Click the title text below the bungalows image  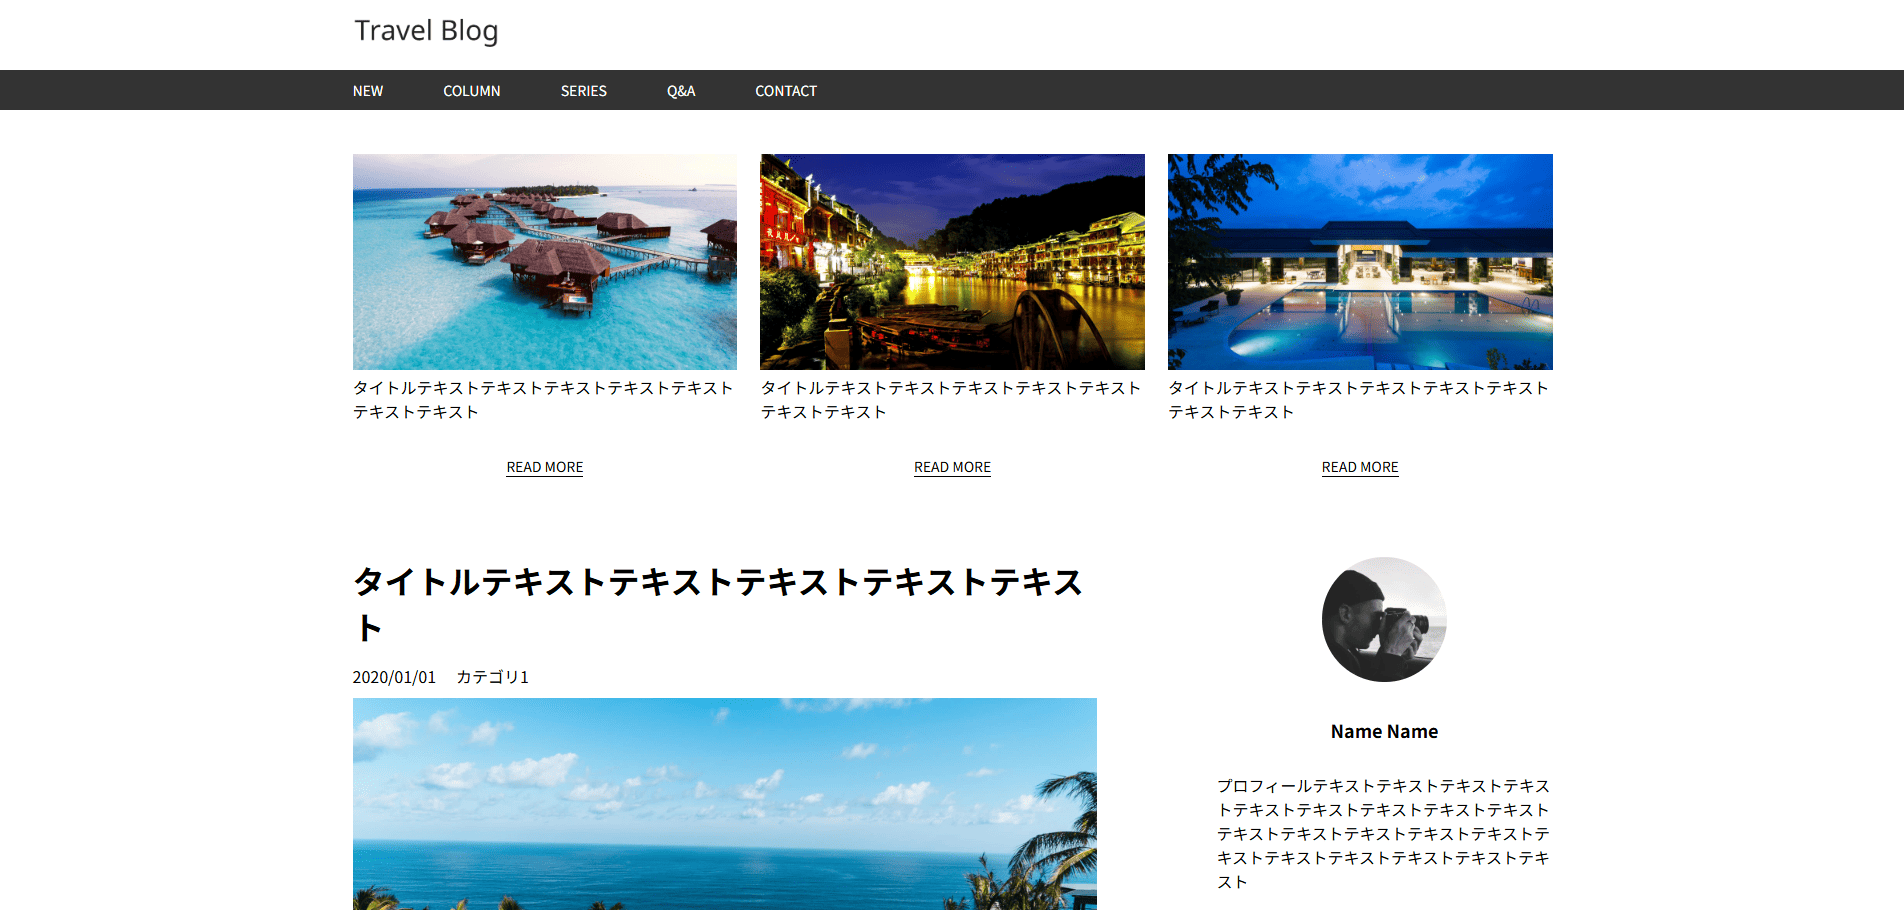543,399
